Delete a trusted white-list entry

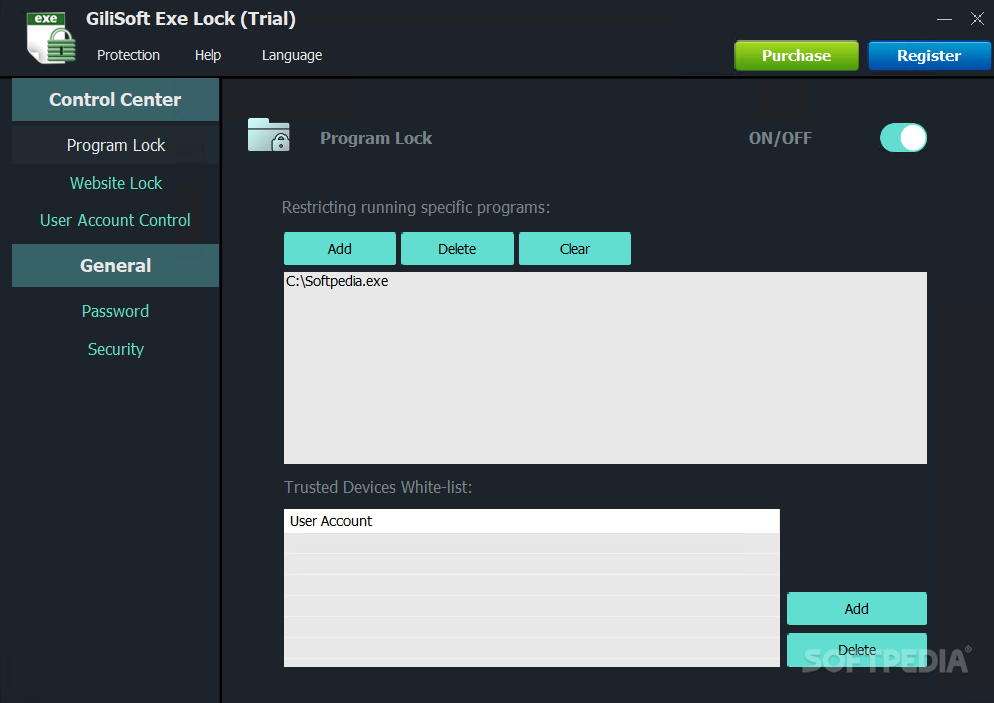pyautogui.click(x=856, y=650)
